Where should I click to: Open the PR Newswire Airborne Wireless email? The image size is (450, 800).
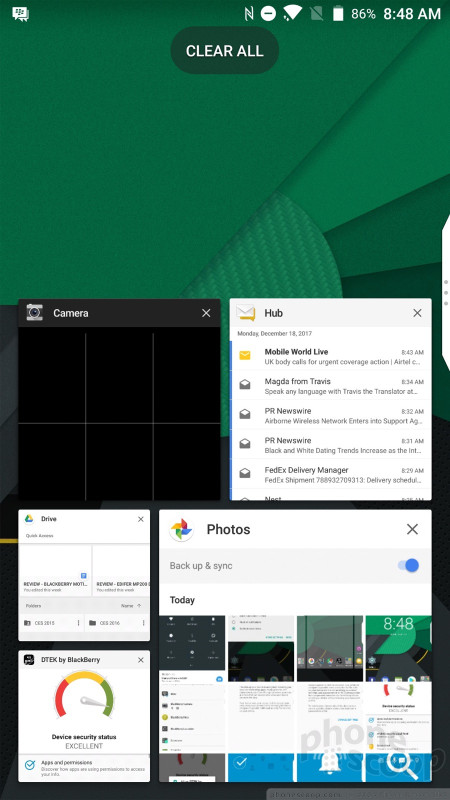(331, 416)
